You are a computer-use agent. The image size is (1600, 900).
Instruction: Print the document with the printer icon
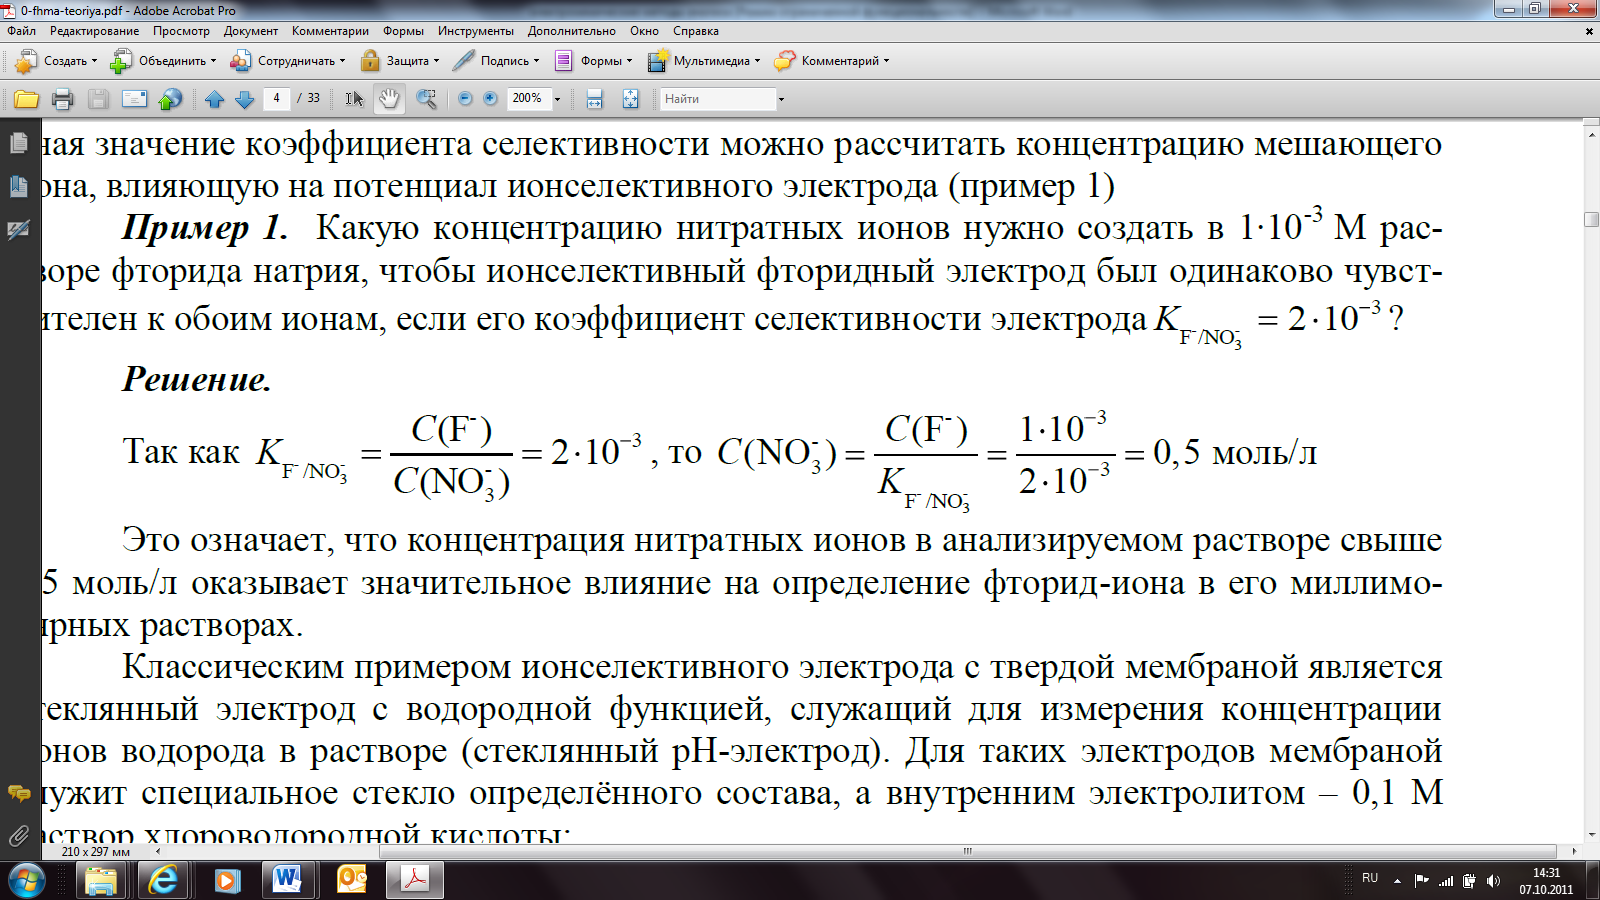tap(62, 99)
